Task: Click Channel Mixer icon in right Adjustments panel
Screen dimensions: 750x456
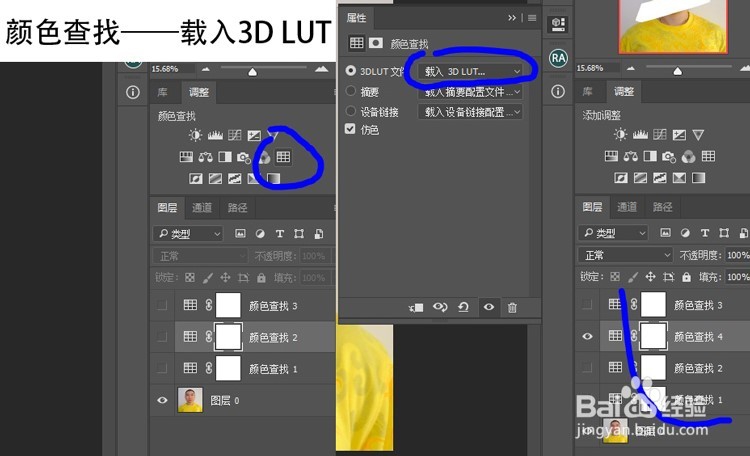Action: tap(688, 156)
